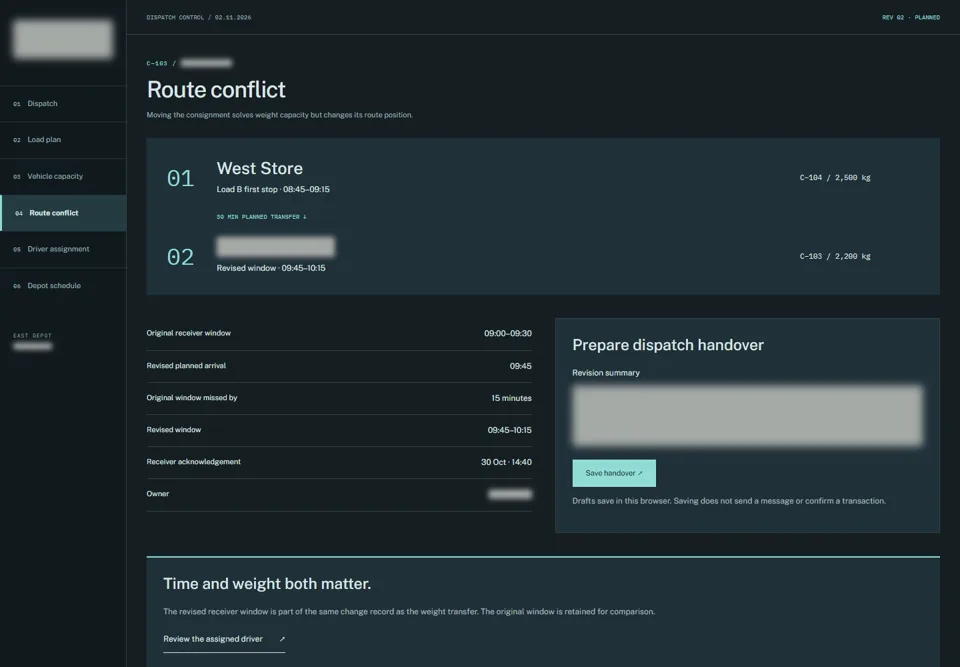The width and height of the screenshot is (960, 667).
Task: Click the DISPATCH CONTROL / 02.11.2026 header
Action: [x=198, y=17]
